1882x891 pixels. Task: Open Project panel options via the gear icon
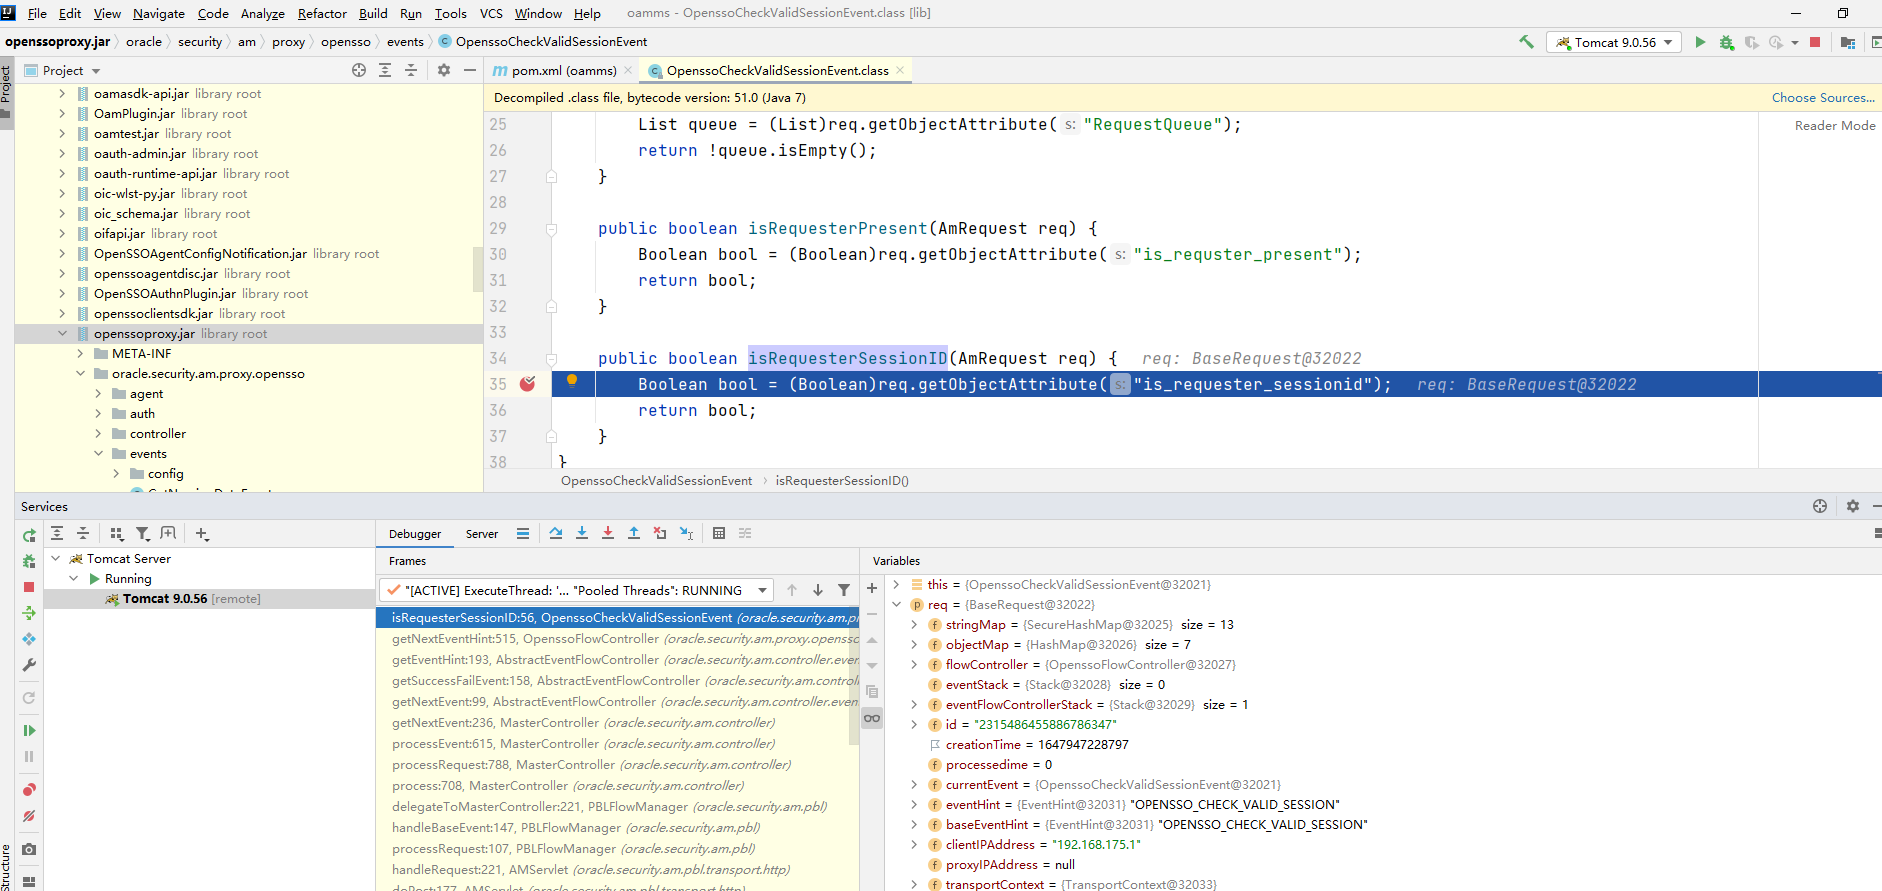pos(444,70)
